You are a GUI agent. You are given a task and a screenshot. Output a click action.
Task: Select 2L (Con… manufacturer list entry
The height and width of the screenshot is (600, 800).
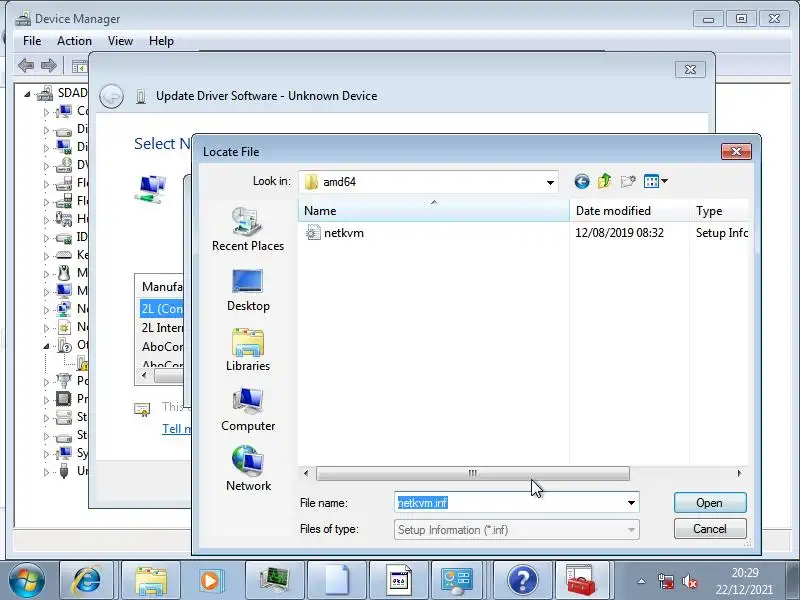point(161,309)
